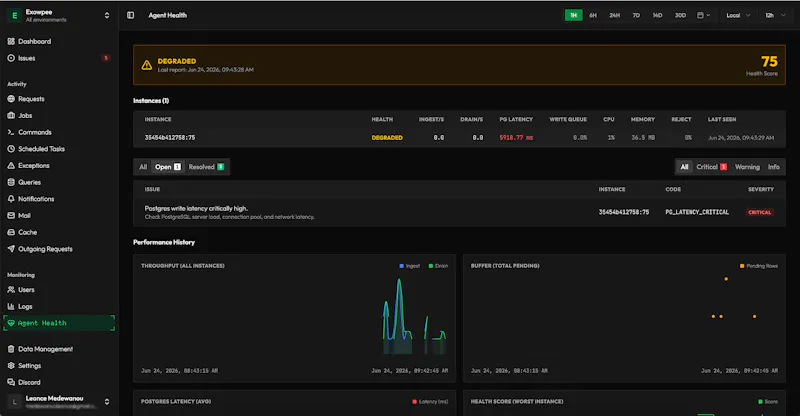
Task: Toggle Drain series in throughput chart legend
Action: click(x=438, y=266)
